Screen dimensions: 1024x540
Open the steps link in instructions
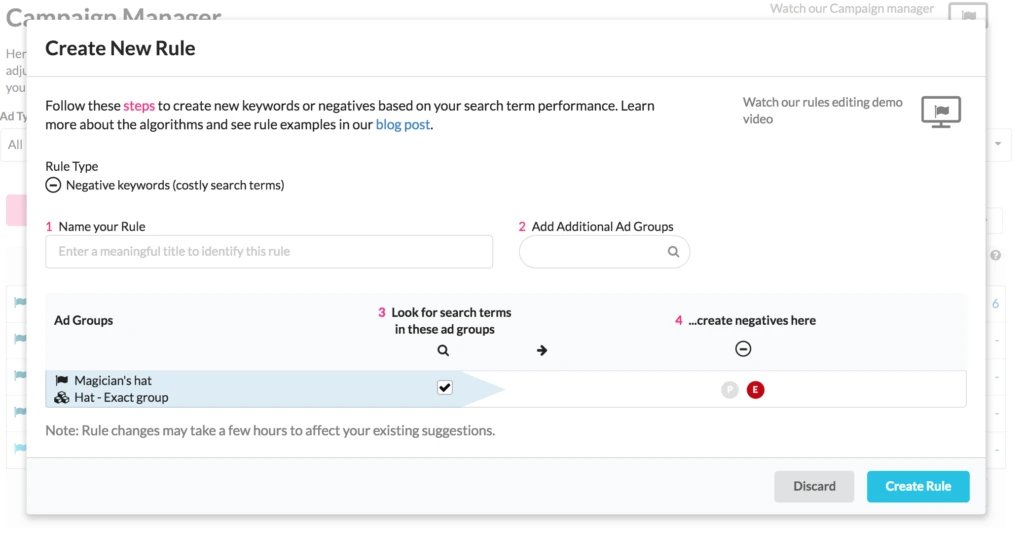[x=138, y=106]
